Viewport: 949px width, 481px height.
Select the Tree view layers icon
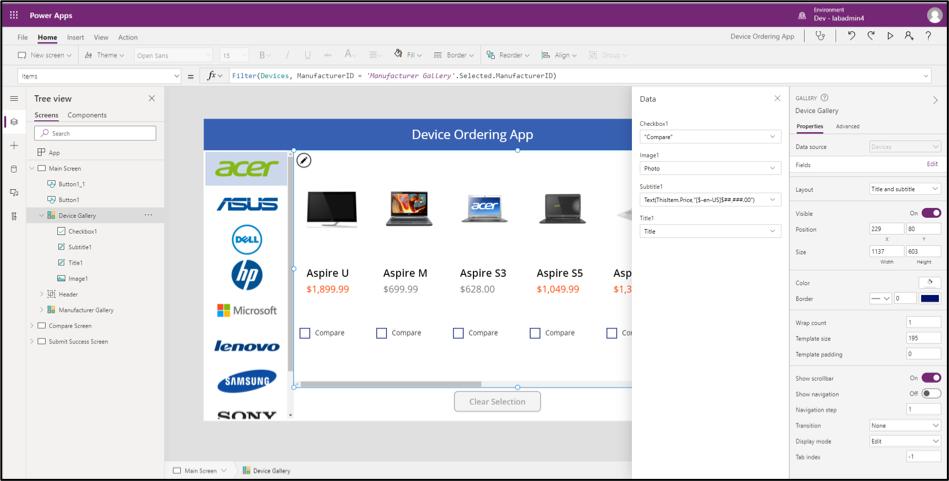pyautogui.click(x=14, y=122)
